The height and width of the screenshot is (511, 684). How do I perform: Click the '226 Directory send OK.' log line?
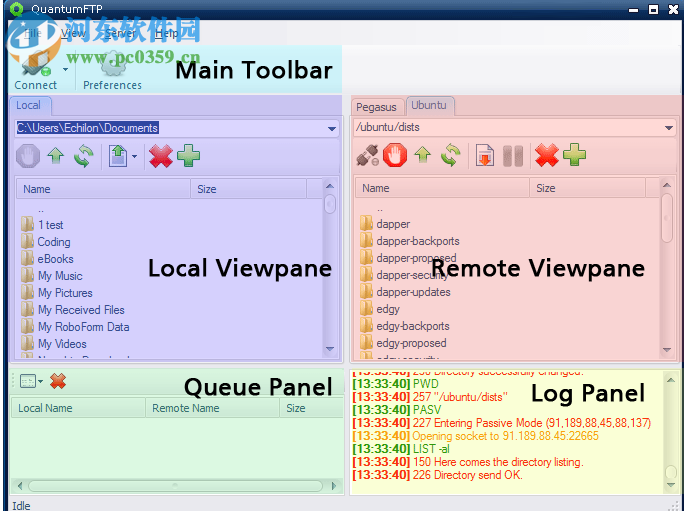pyautogui.click(x=438, y=475)
